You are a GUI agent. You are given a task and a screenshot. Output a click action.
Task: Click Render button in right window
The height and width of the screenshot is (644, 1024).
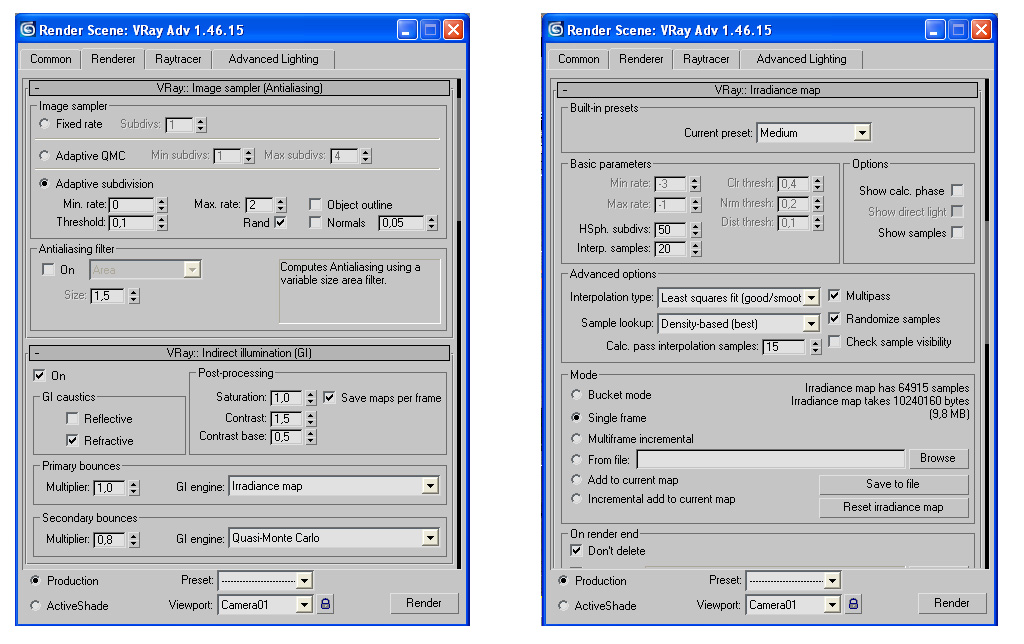(952, 603)
